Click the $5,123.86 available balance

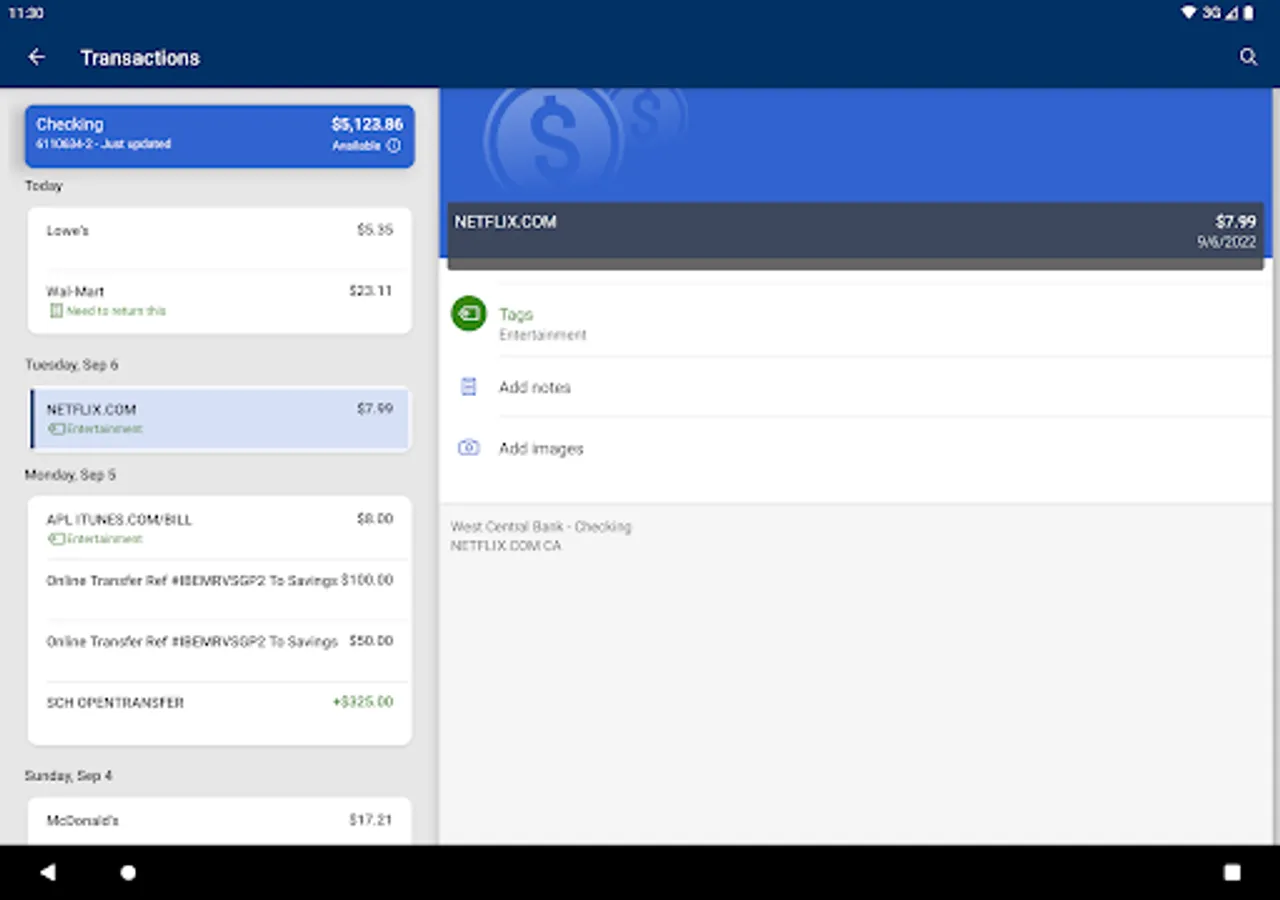point(367,125)
